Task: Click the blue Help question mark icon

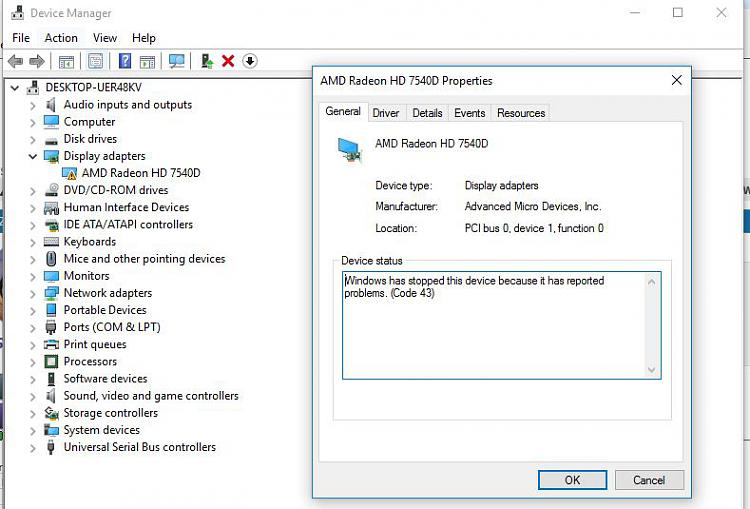Action: pos(125,61)
